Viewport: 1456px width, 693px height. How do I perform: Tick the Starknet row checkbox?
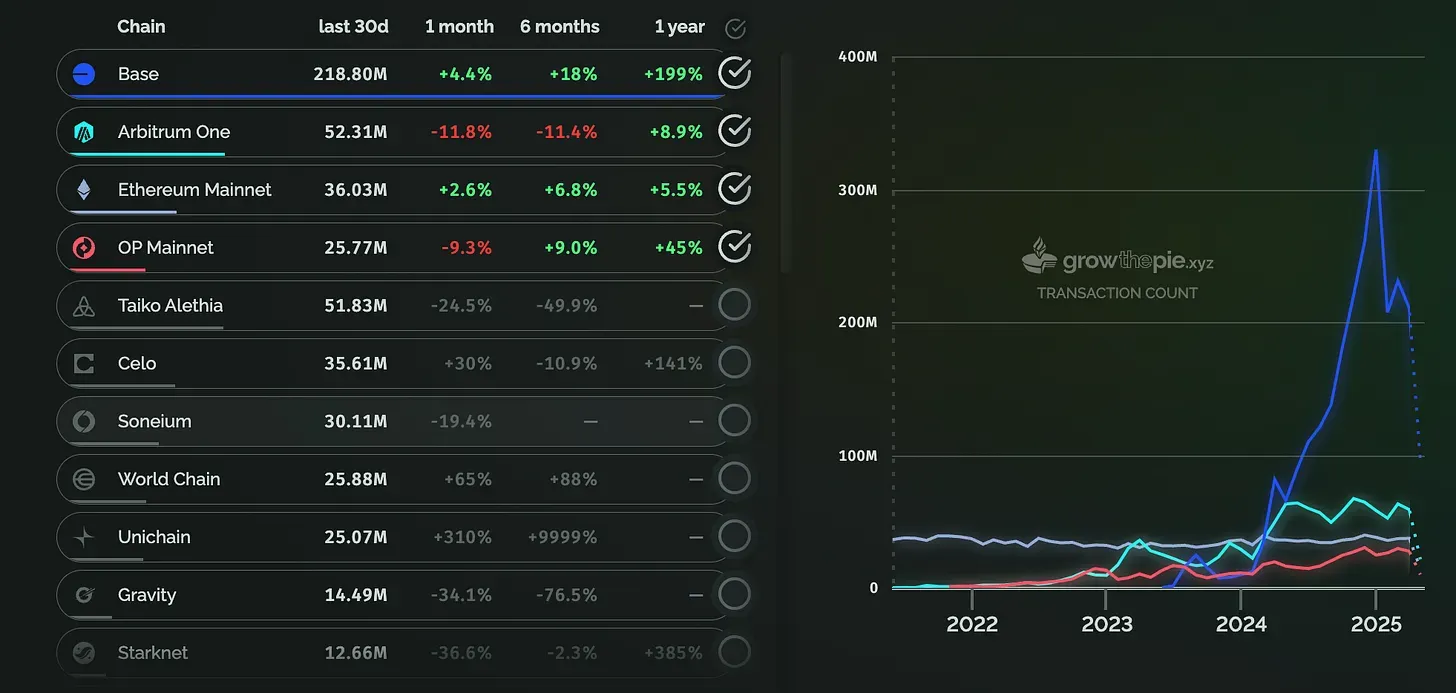pyautogui.click(x=735, y=652)
